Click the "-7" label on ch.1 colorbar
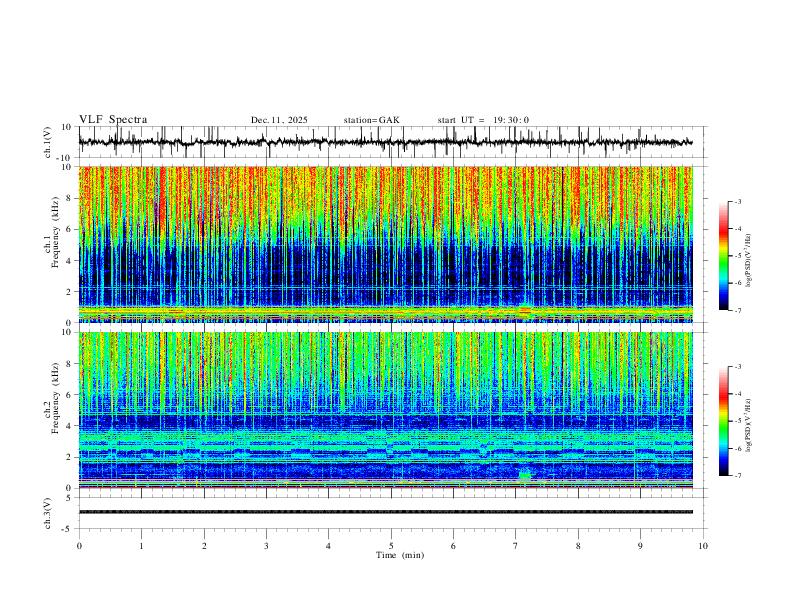The height and width of the screenshot is (612, 792). point(738,310)
